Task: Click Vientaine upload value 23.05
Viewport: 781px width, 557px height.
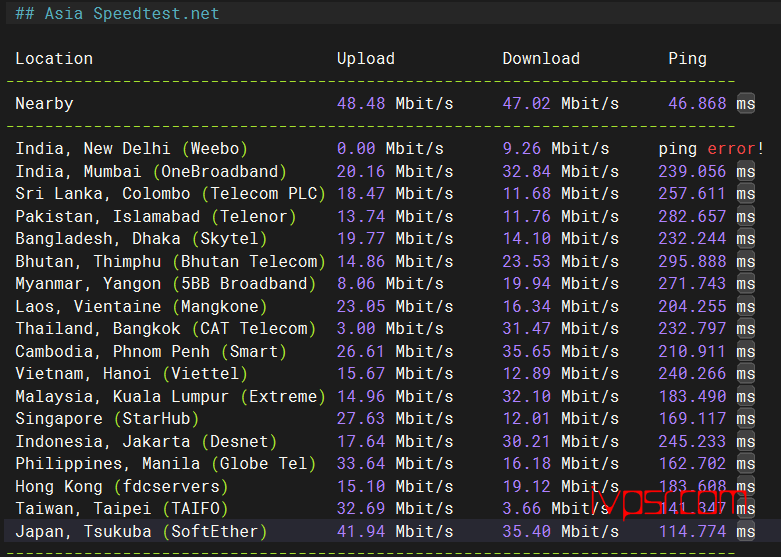Action: 361,306
